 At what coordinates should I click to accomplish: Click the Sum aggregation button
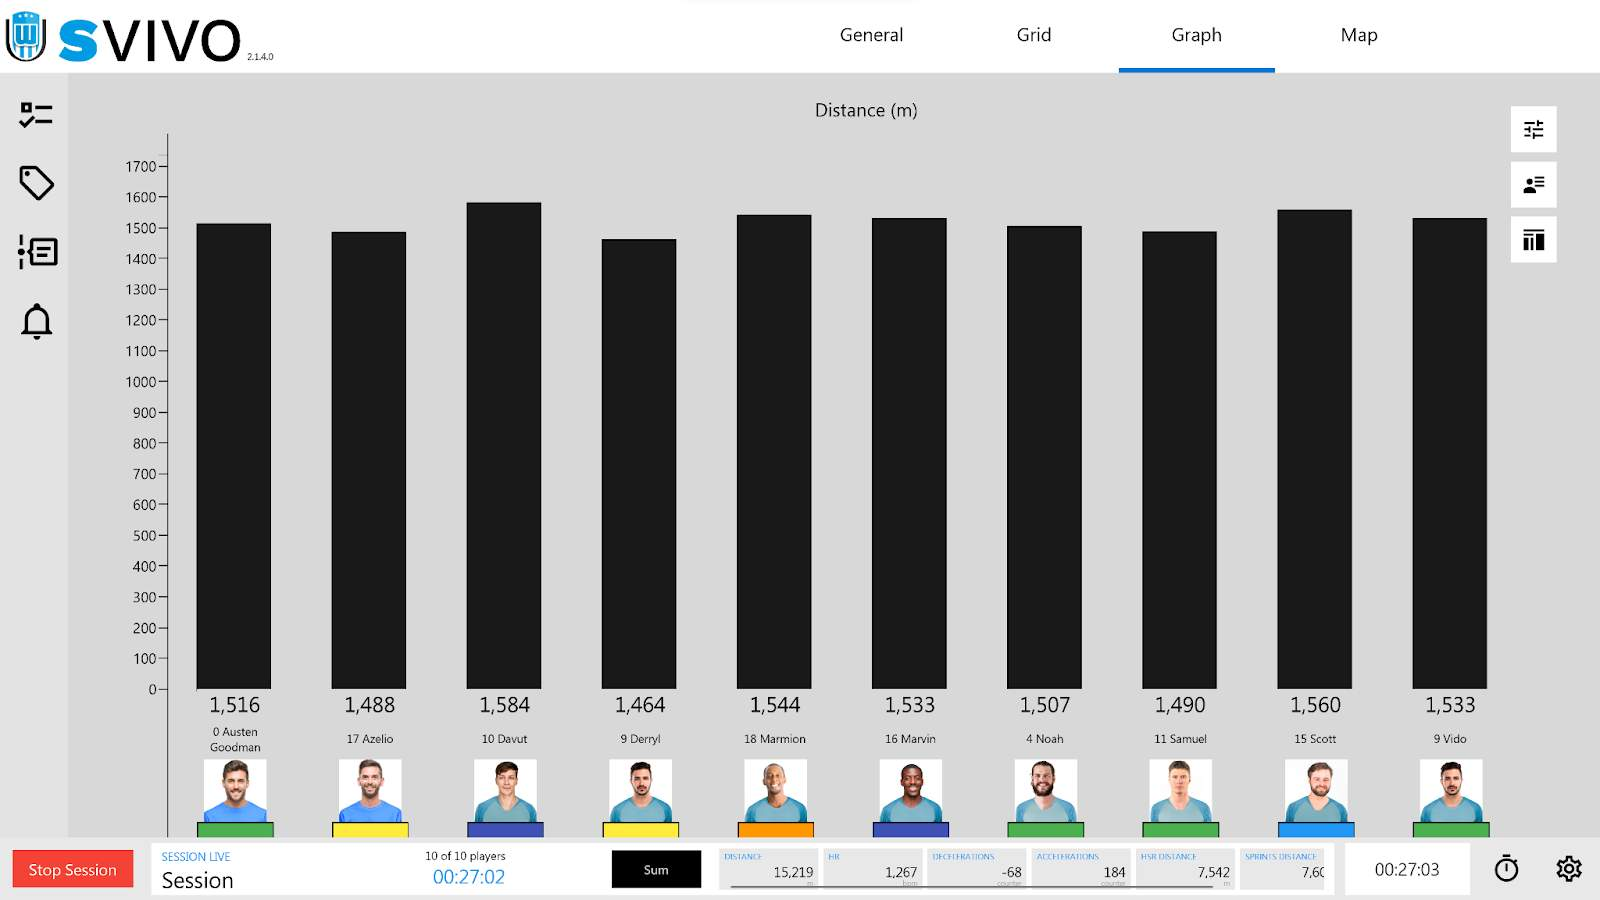656,869
